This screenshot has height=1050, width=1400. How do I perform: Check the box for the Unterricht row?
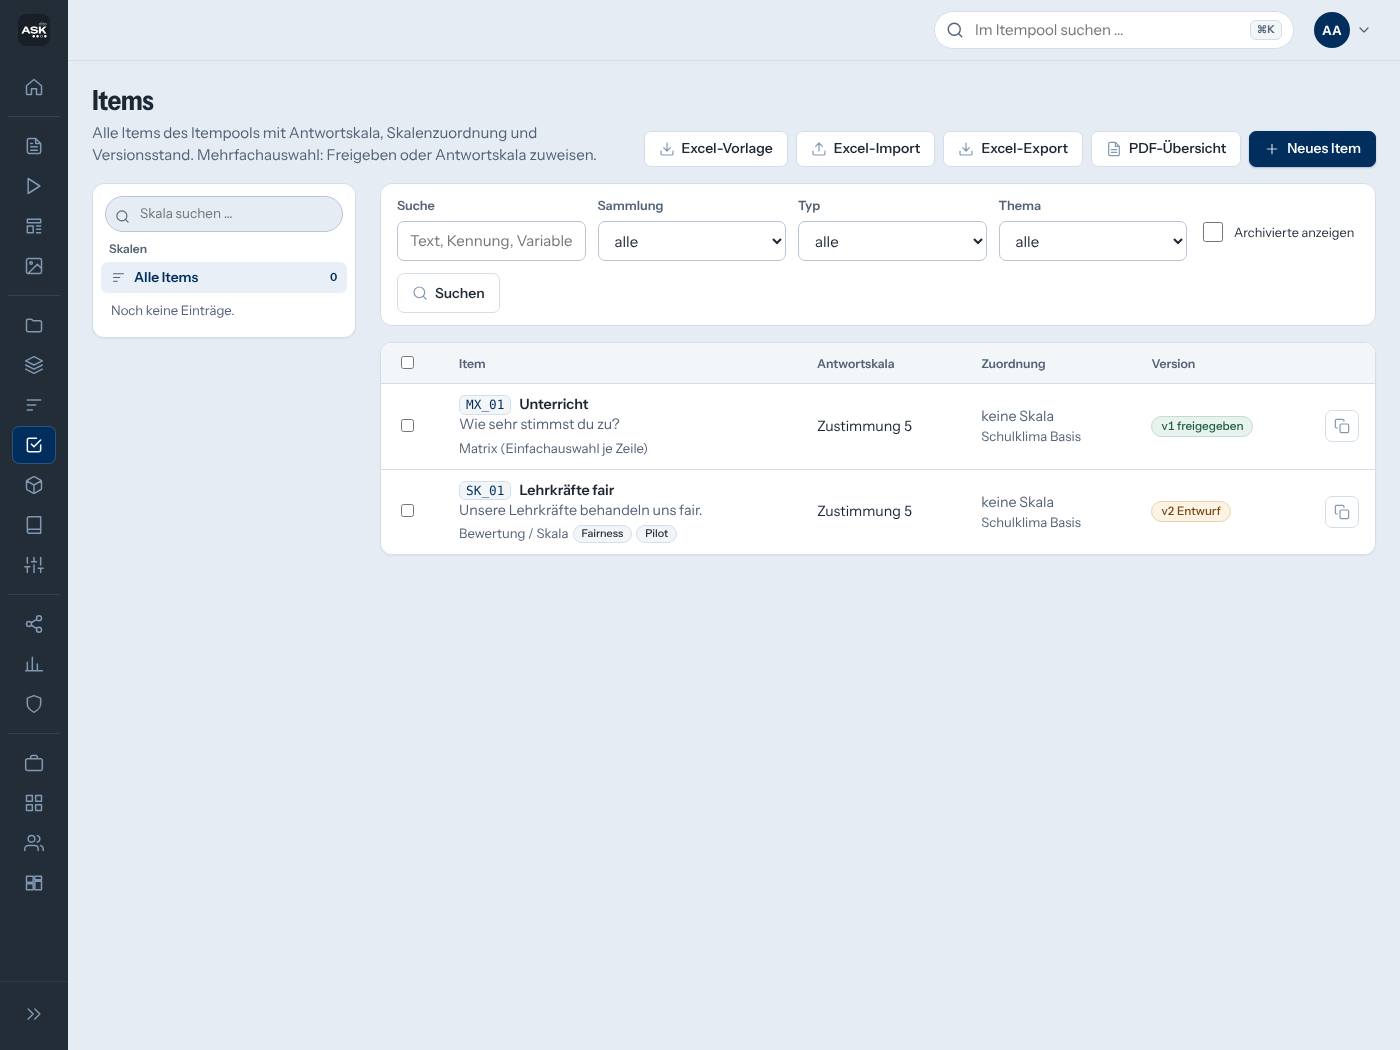(x=407, y=426)
